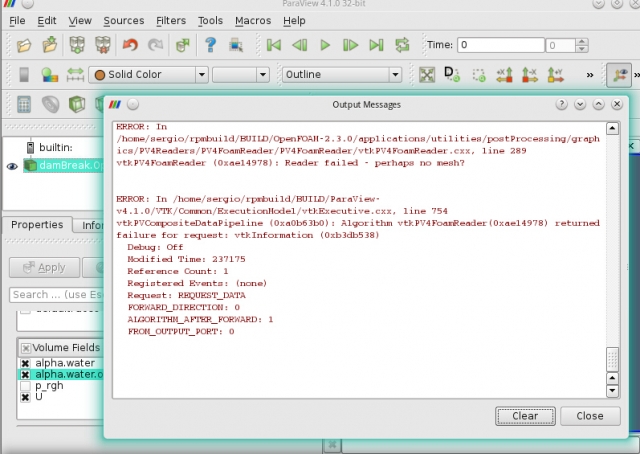
Task: Click the Close button in Output Messages
Action: [x=589, y=416]
